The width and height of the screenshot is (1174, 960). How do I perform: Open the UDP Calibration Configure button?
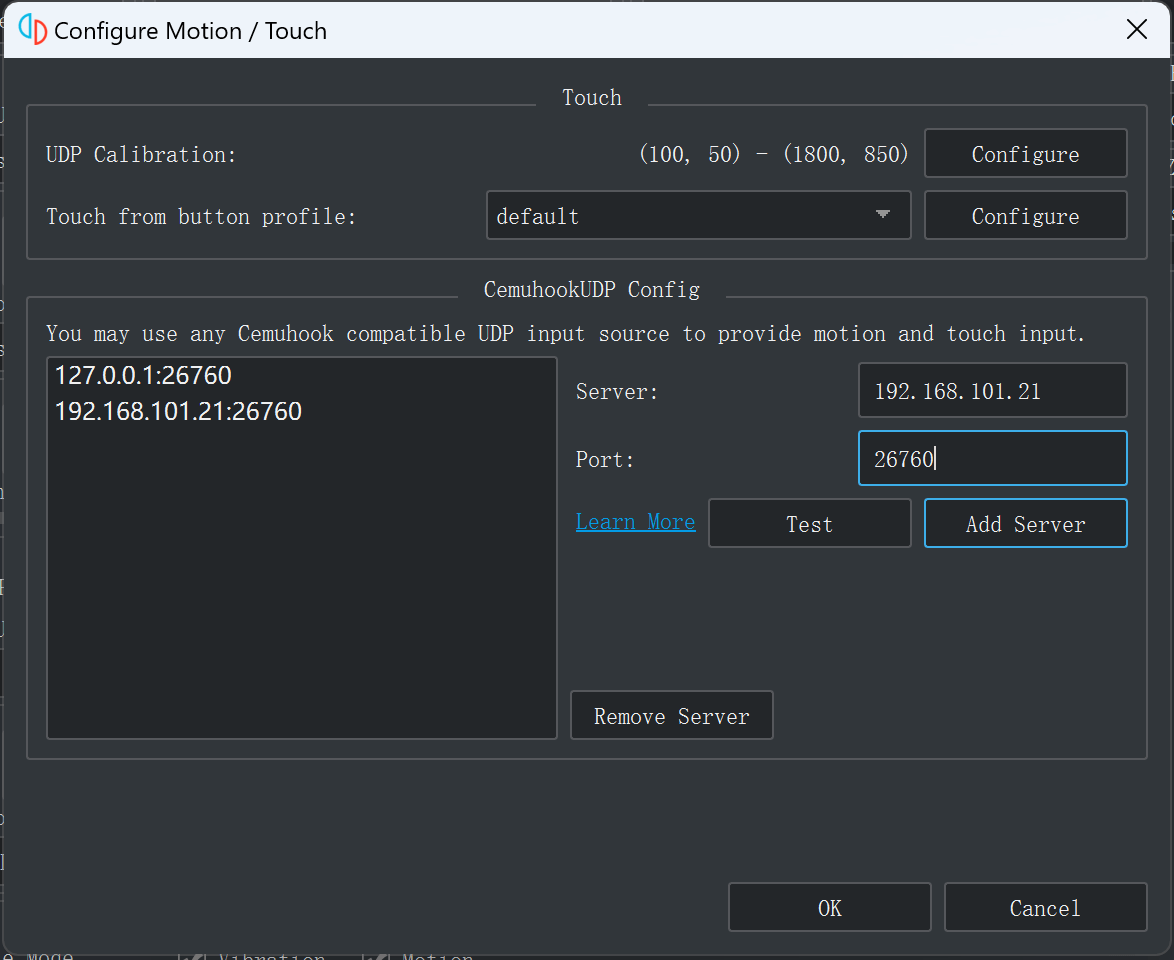[1025, 154]
